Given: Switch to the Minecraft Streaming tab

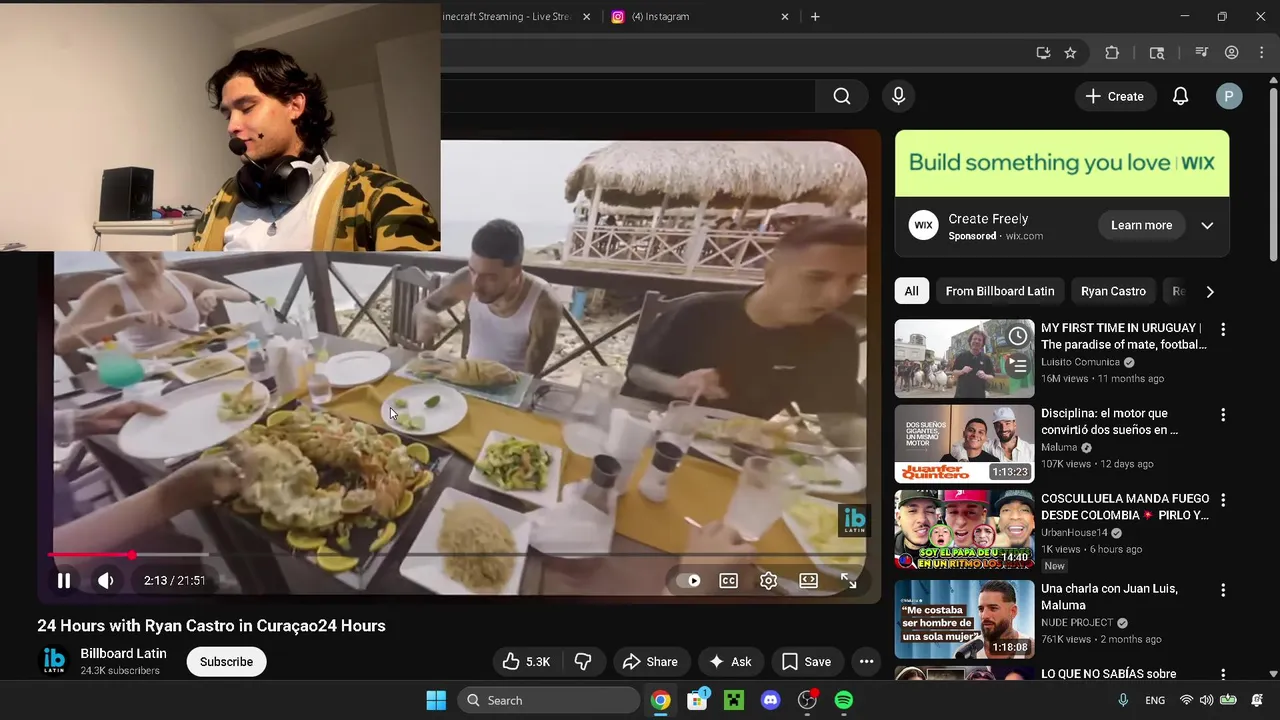Looking at the screenshot, I should pos(508,16).
